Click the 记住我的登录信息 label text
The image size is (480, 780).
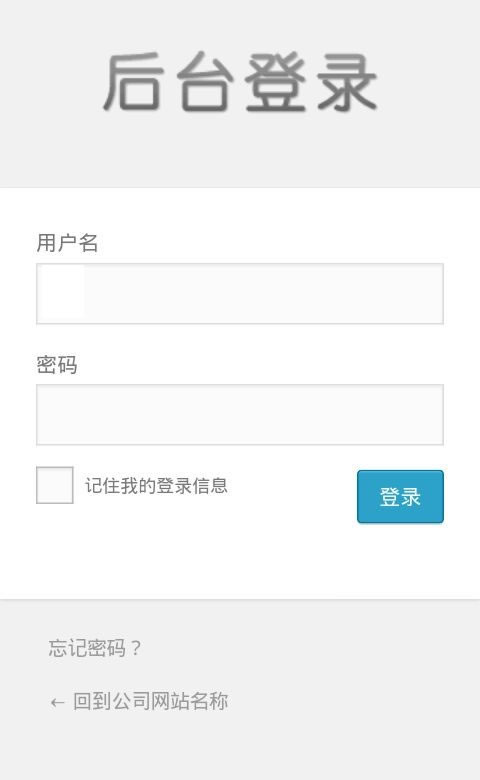point(156,486)
